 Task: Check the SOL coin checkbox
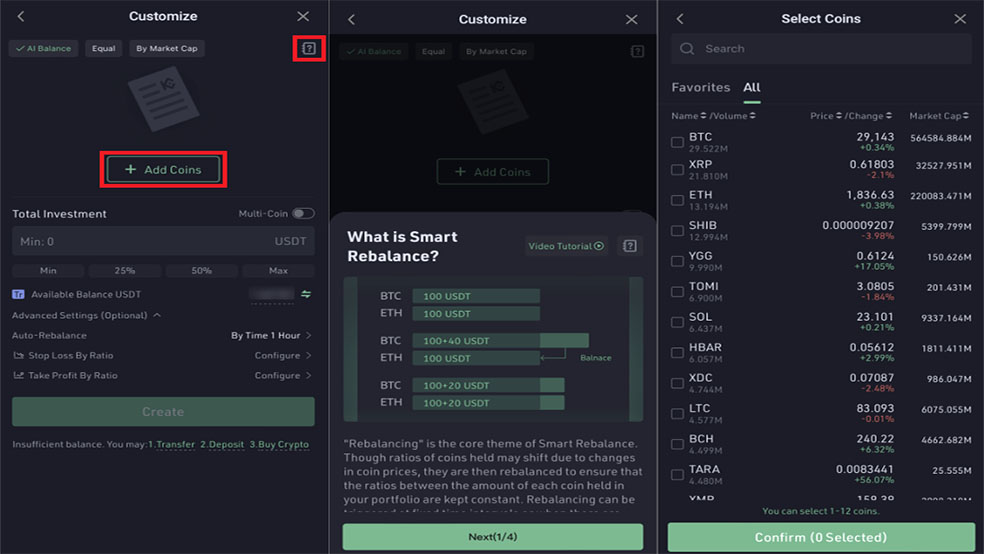[x=677, y=322]
